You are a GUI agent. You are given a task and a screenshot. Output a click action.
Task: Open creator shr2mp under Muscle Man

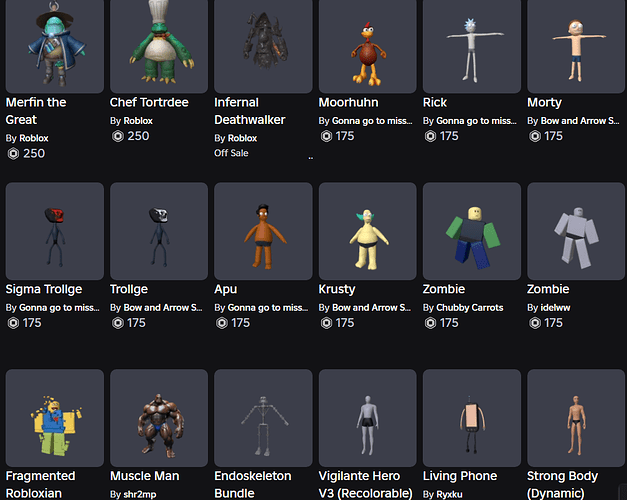140,494
